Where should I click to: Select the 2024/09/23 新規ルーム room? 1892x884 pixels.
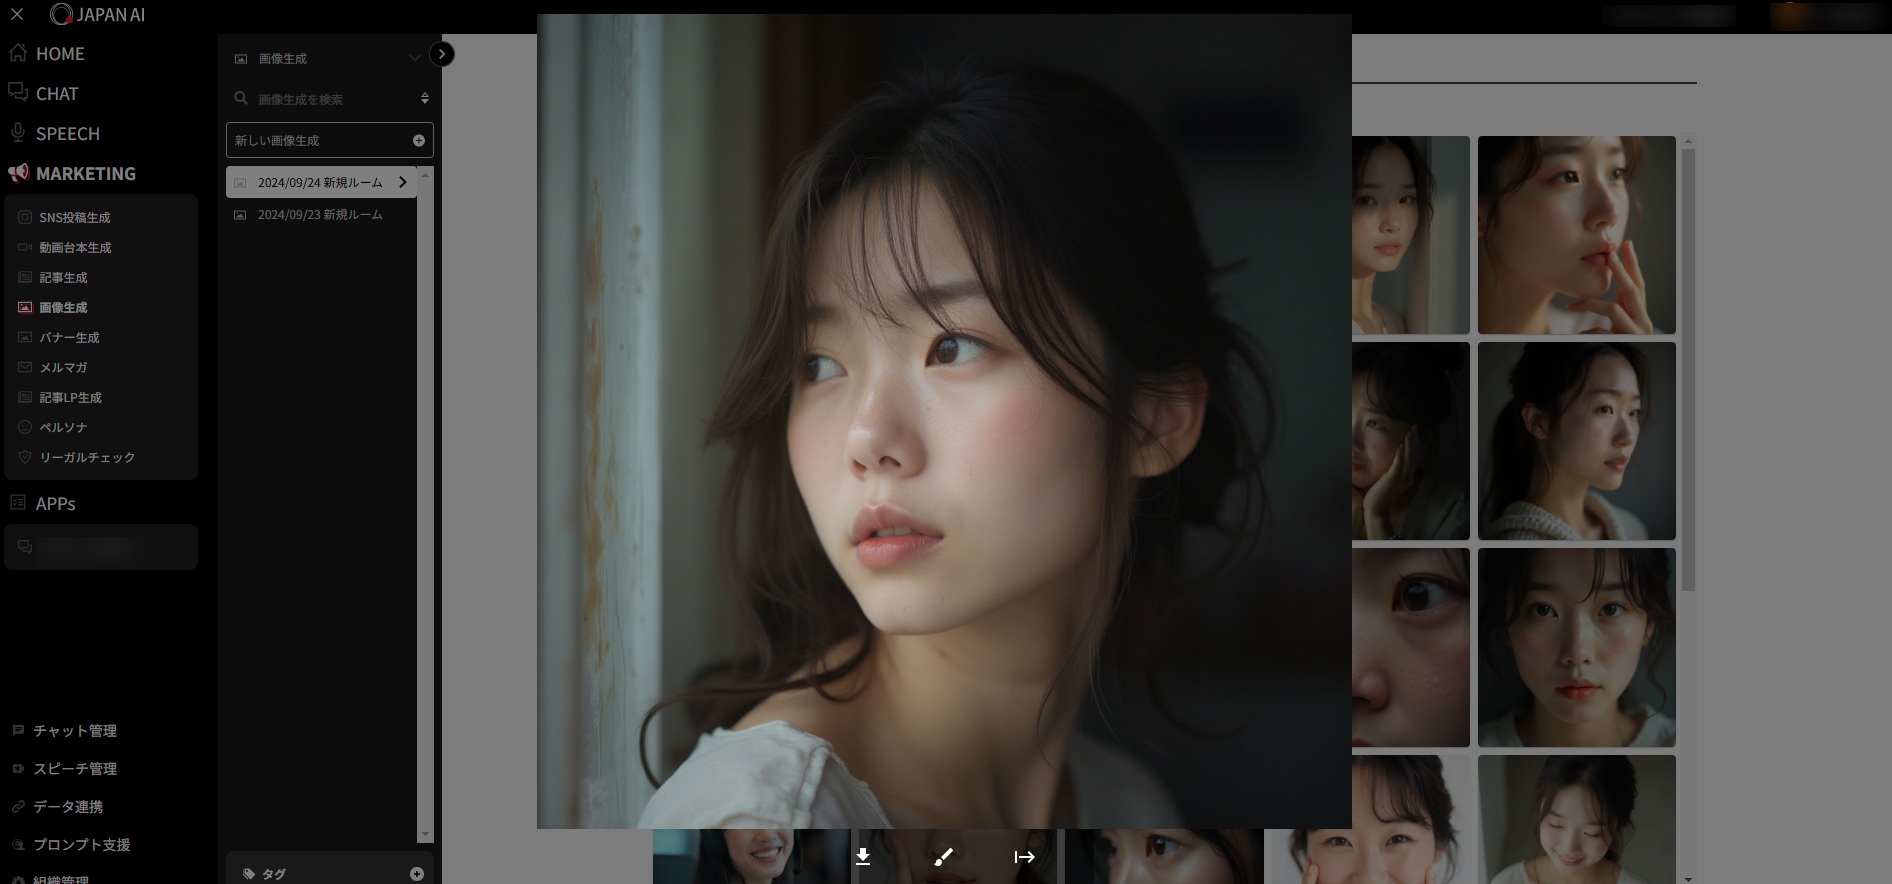coord(320,215)
